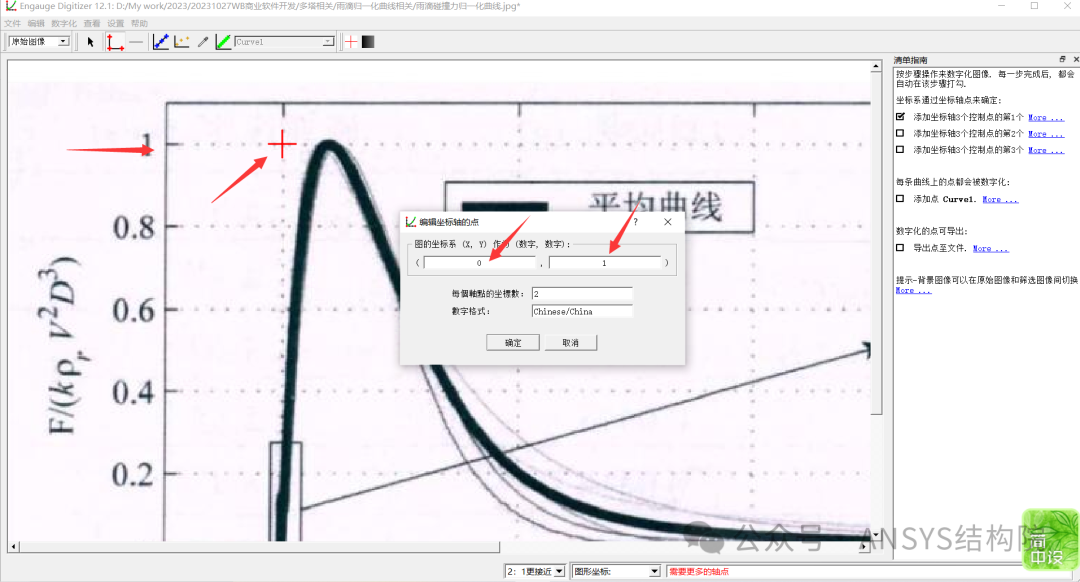The image size is (1080, 582).
Task: Click the red crosshair toolbar icon
Action: 350,42
